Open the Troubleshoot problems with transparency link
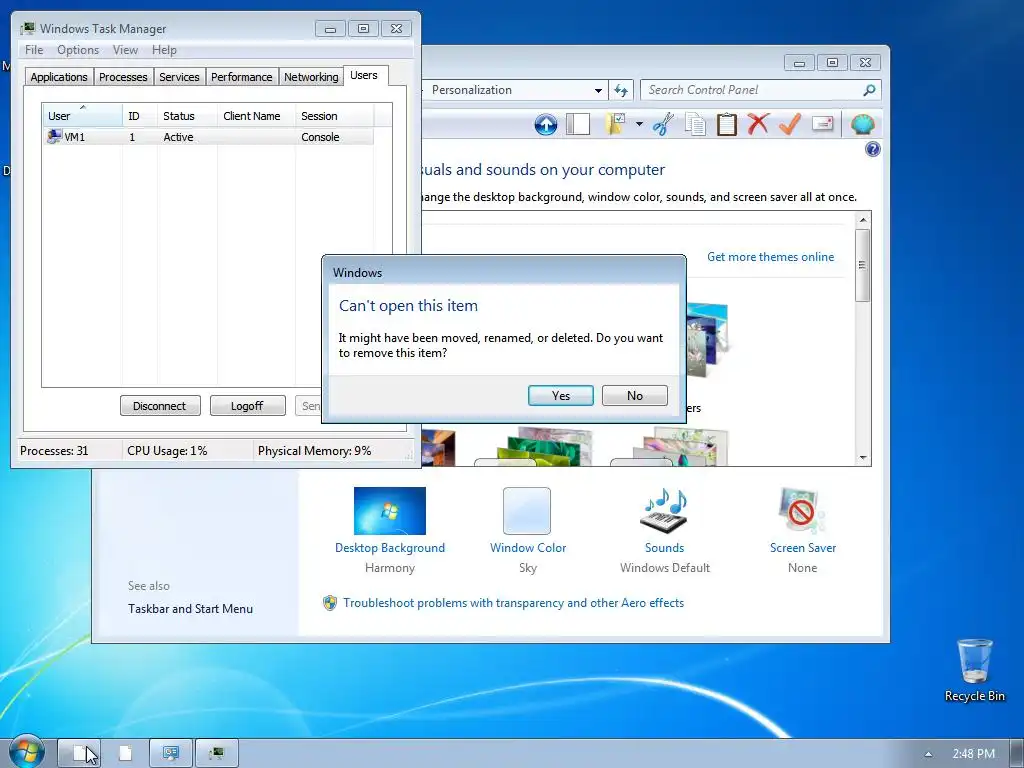The height and width of the screenshot is (768, 1024). click(513, 603)
